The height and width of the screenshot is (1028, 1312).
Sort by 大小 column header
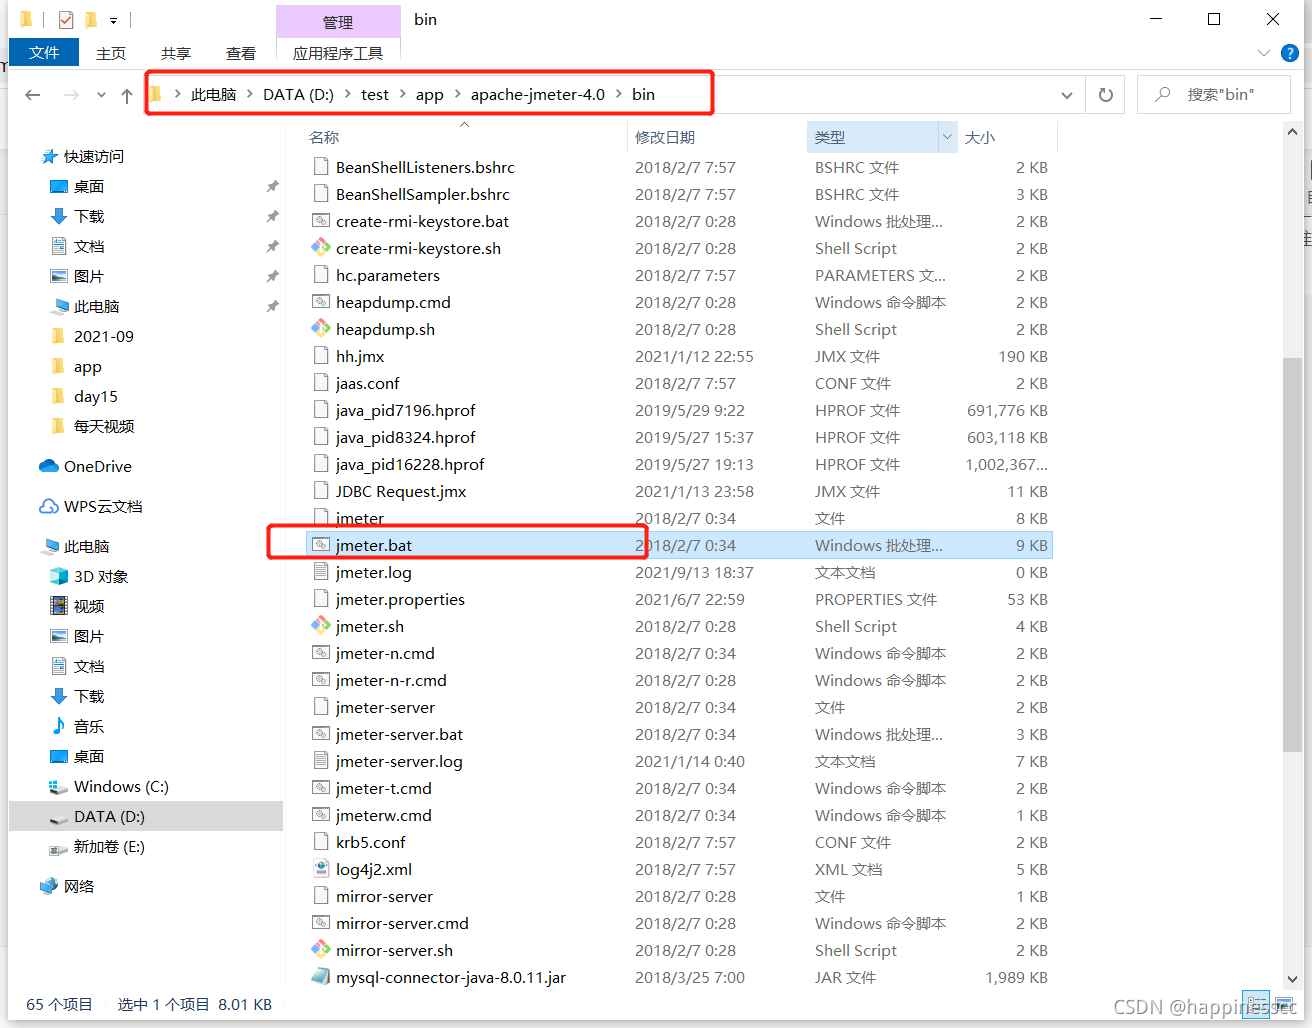980,137
